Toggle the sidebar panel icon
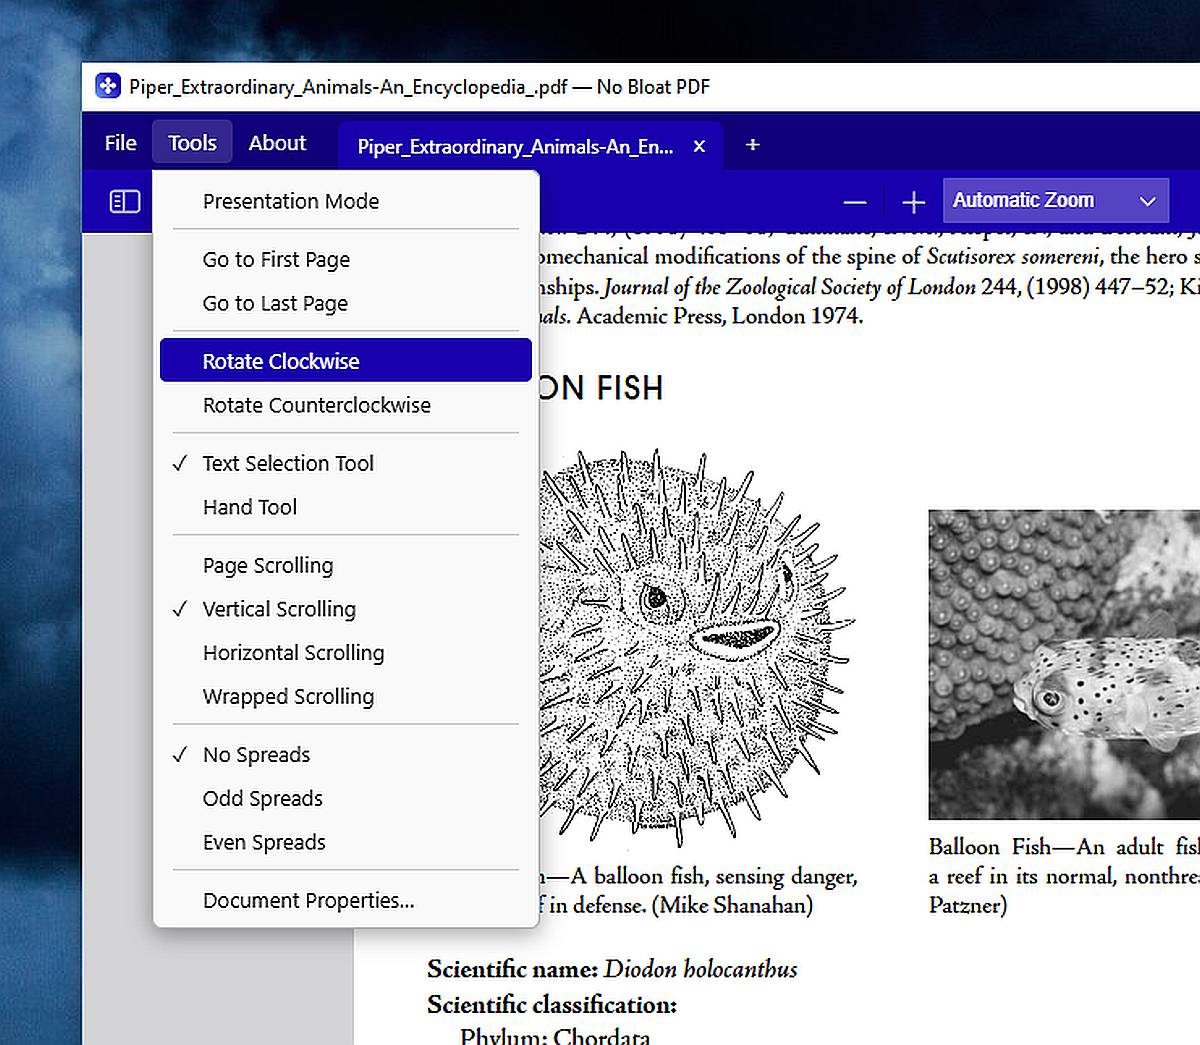 pos(124,202)
